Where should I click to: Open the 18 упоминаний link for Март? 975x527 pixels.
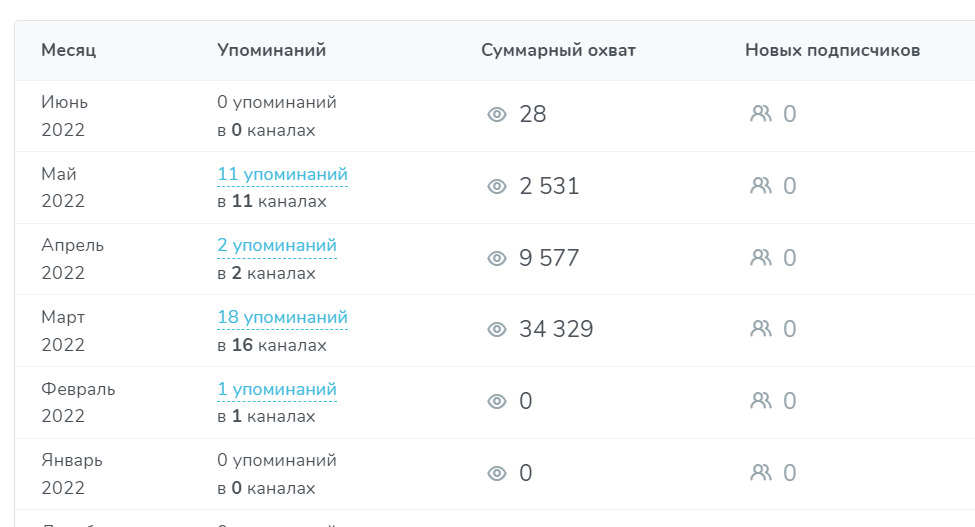(x=282, y=318)
